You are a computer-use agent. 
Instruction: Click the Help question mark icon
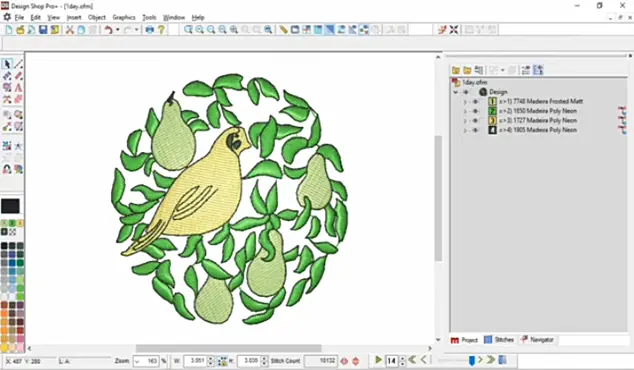click(161, 30)
